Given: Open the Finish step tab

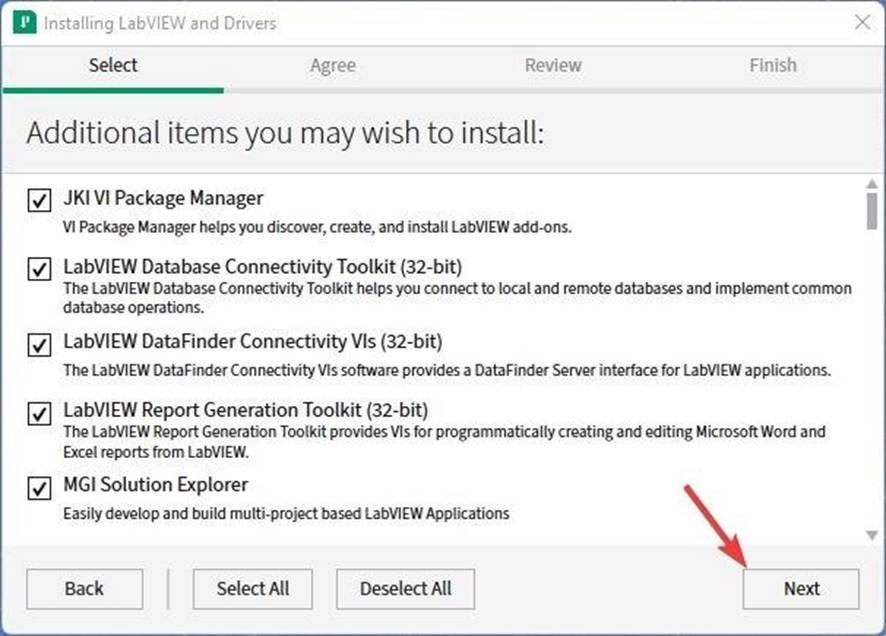Looking at the screenshot, I should 773,66.
